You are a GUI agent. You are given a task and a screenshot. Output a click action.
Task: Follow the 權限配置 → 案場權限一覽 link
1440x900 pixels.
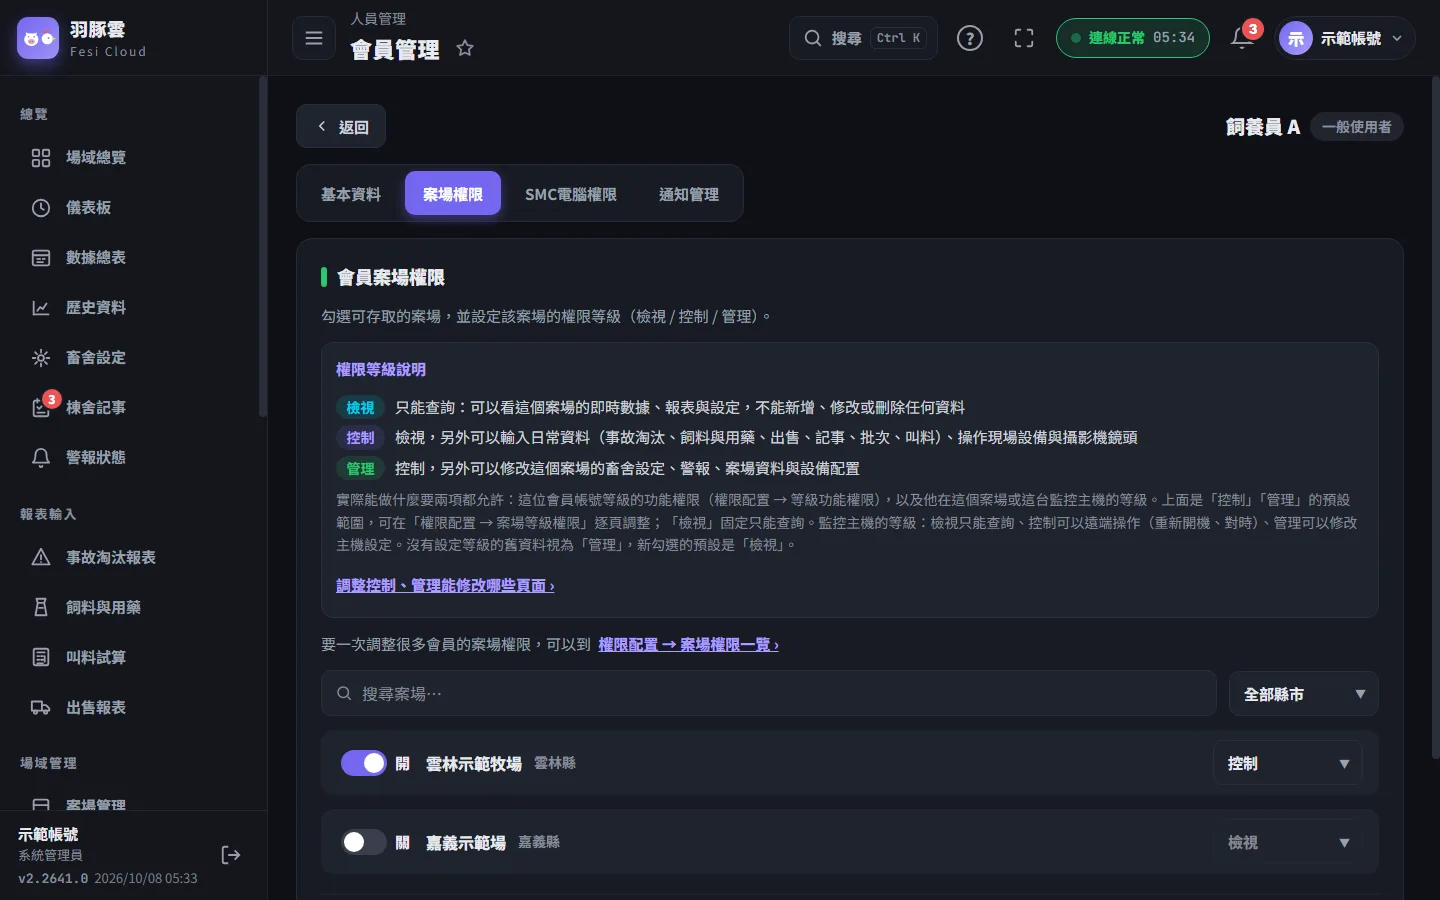pos(688,645)
